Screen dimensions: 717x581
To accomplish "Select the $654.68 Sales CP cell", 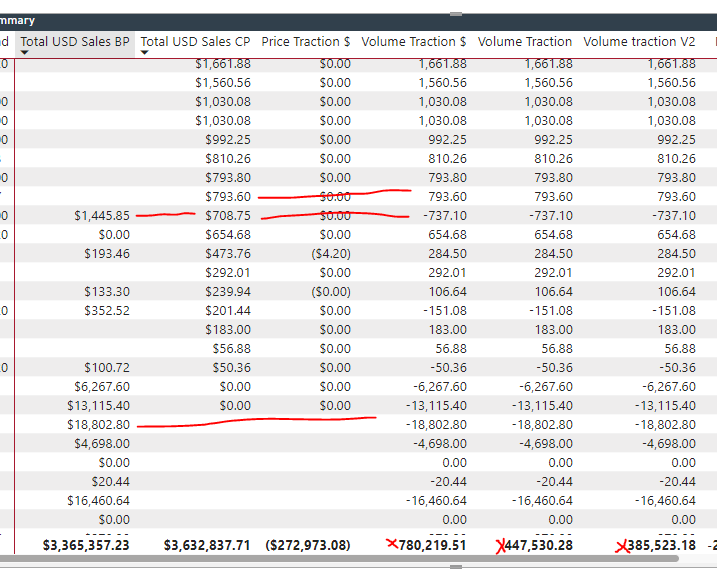I will [228, 235].
